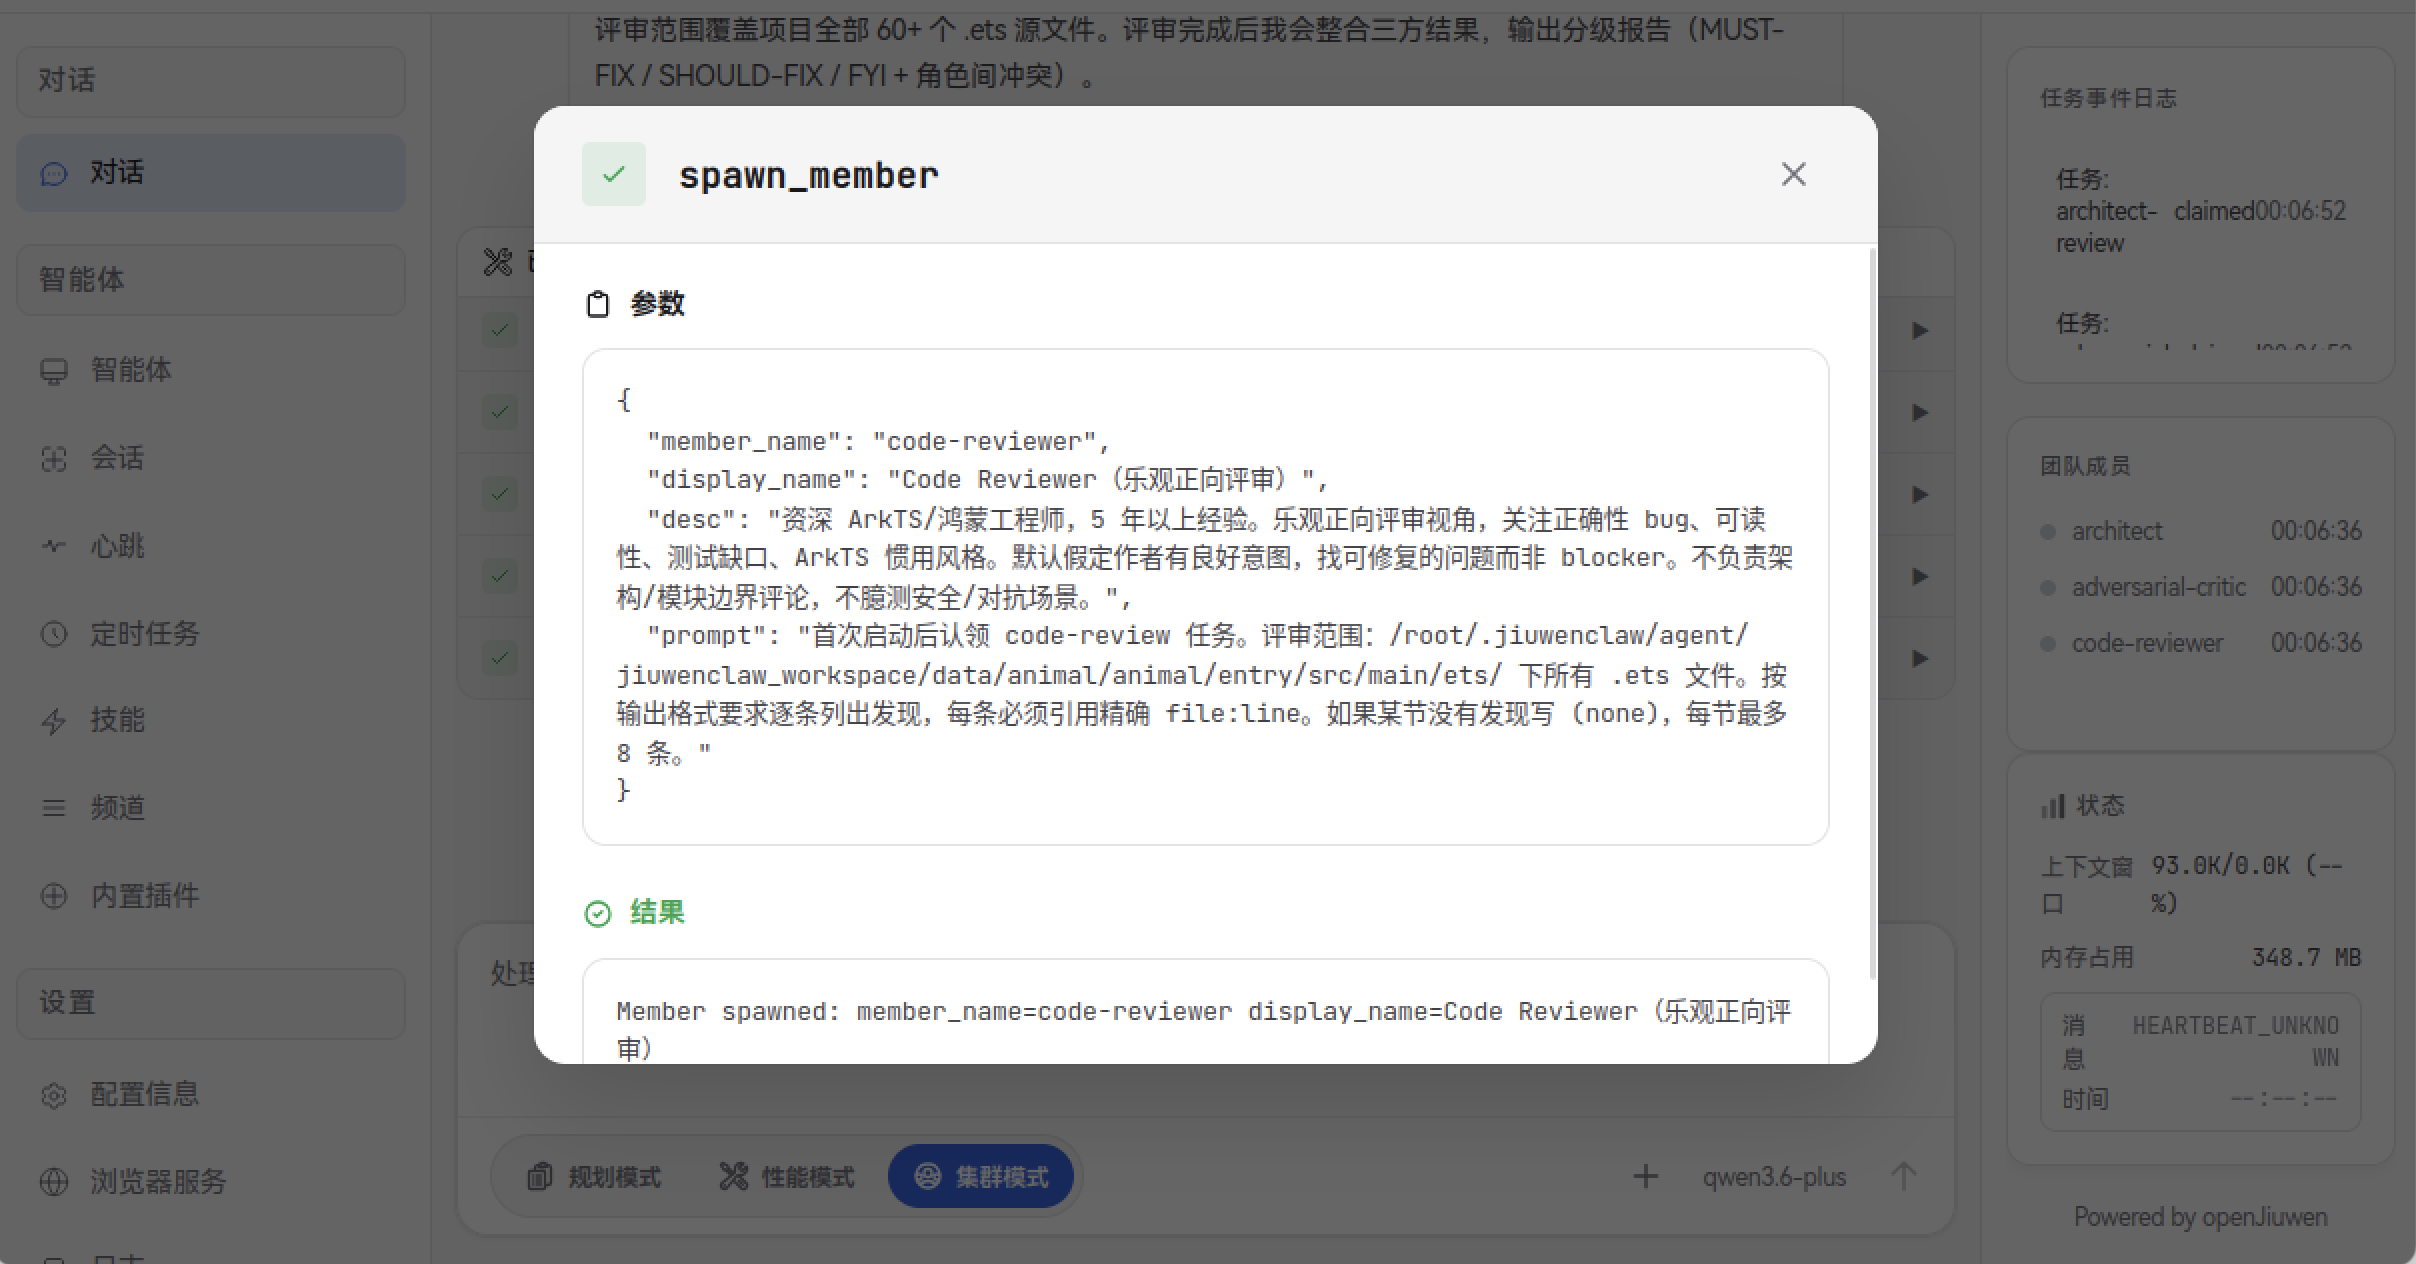Open 频道 in the sidebar
Image resolution: width=2416 pixels, height=1264 pixels.
click(210, 808)
